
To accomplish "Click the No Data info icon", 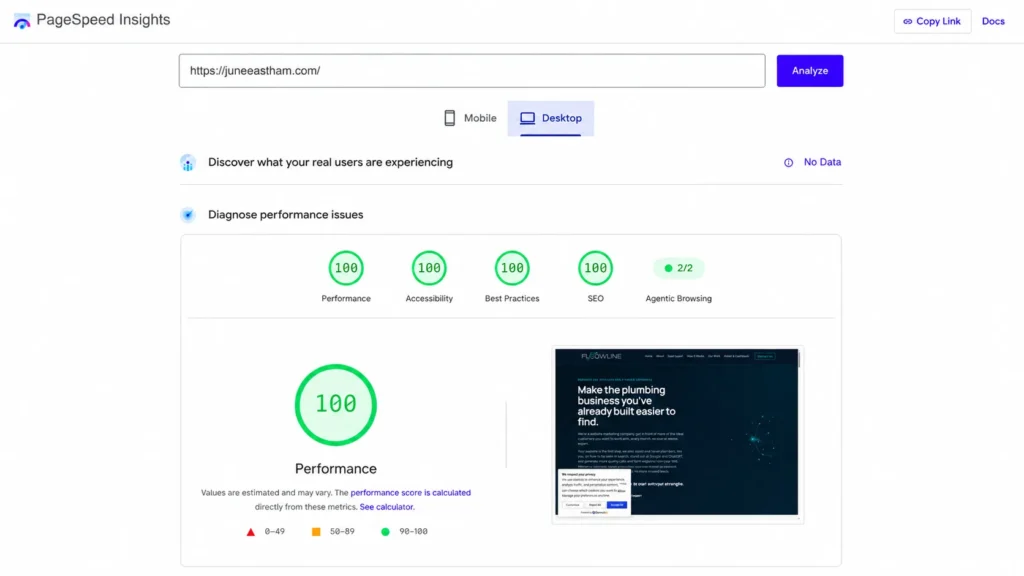I will pos(788,163).
